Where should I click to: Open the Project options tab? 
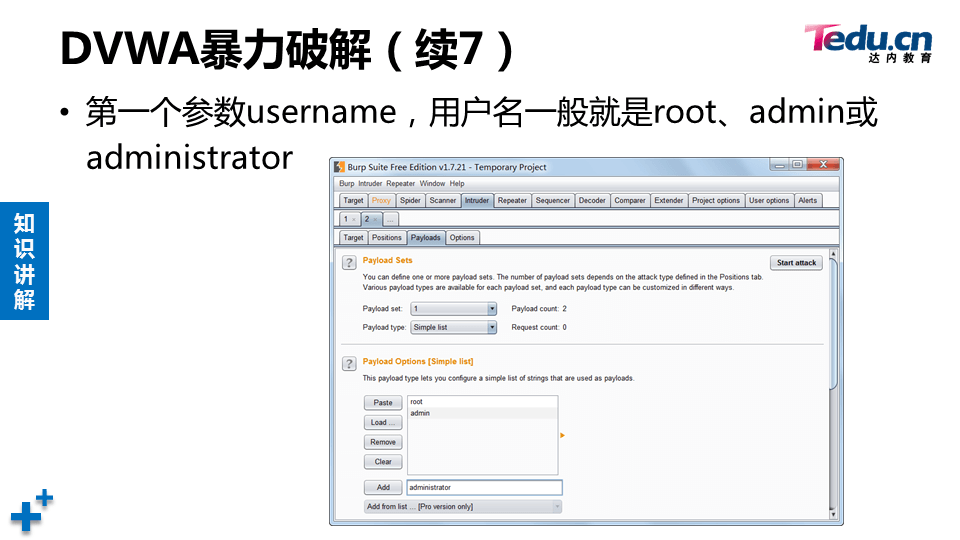click(x=716, y=200)
